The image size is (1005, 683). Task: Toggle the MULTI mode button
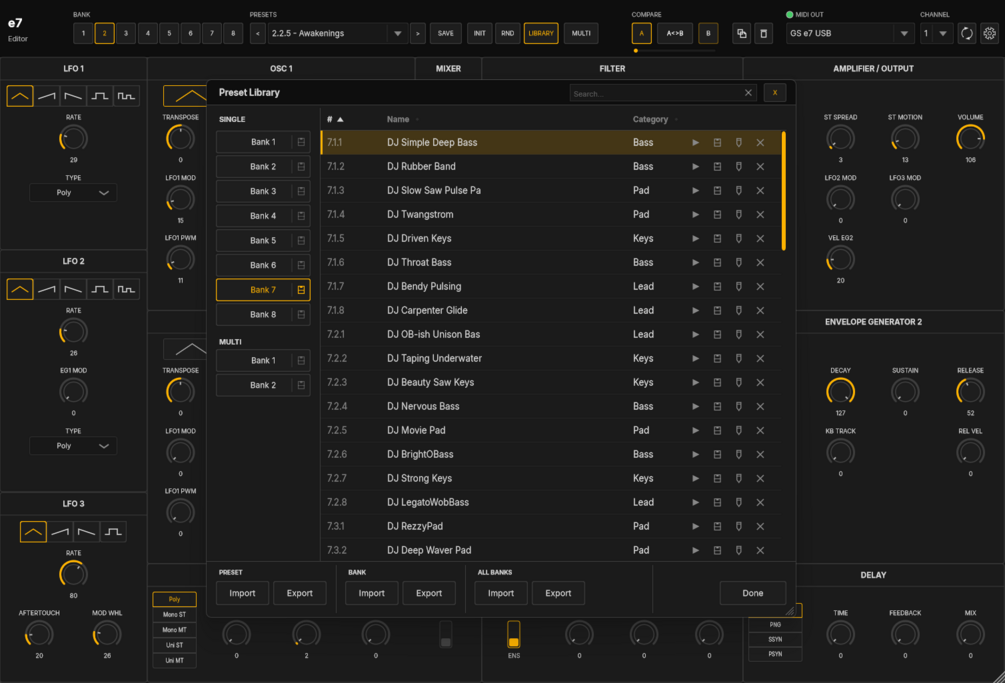click(x=581, y=33)
